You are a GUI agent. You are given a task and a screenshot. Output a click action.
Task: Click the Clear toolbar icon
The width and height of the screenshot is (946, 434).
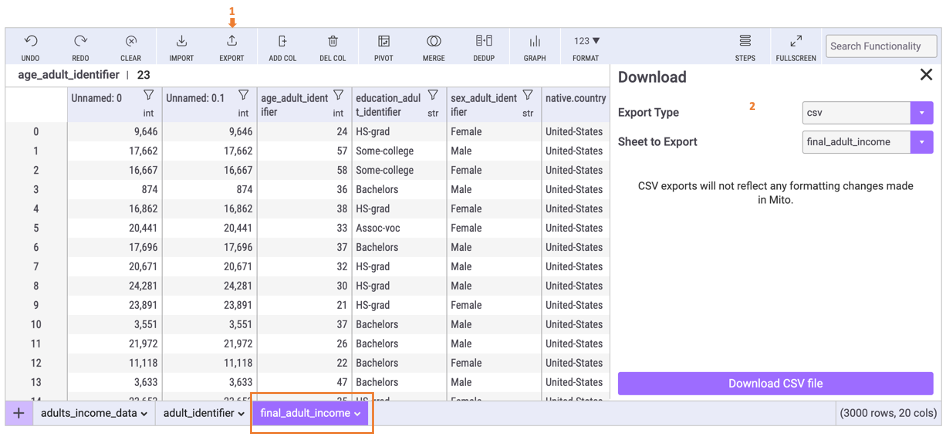[131, 41]
